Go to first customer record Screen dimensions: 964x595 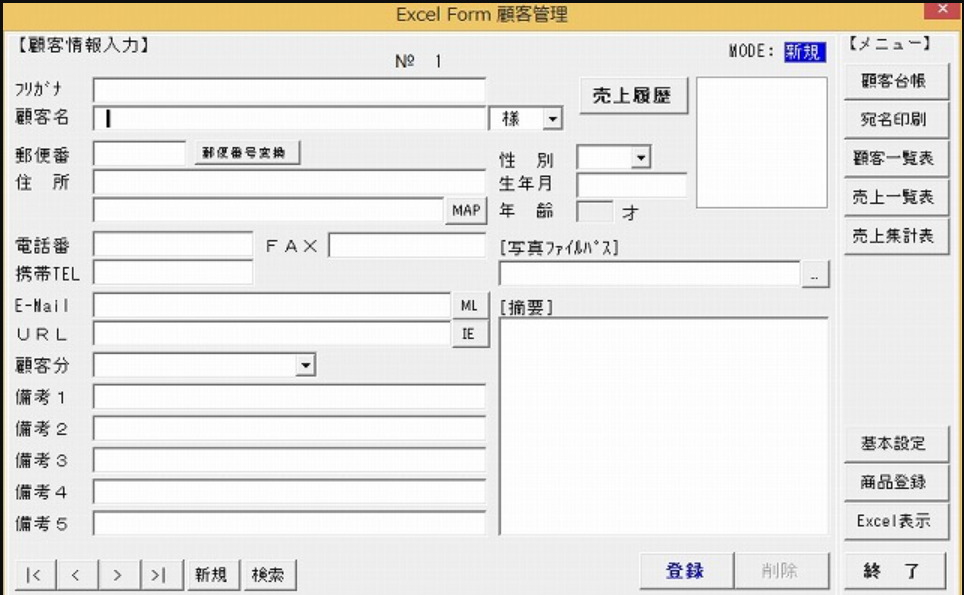coord(35,575)
